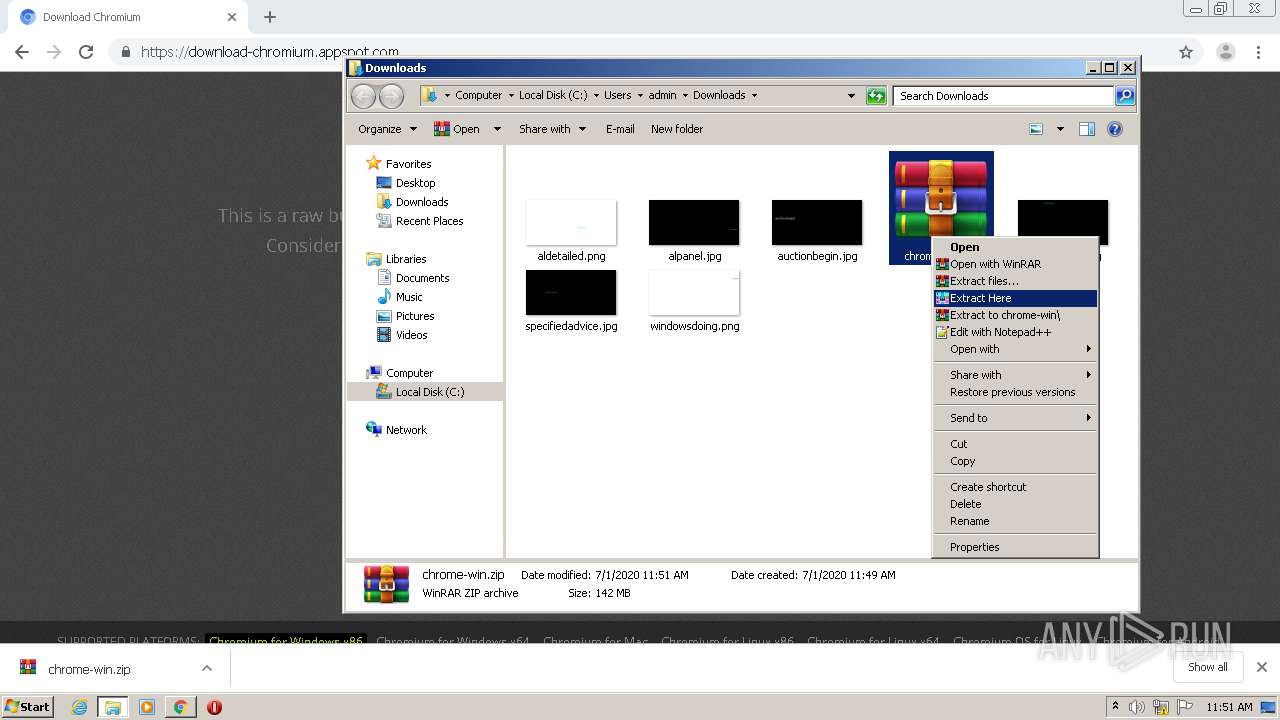Choose Extract Here in context menu

[1015, 298]
